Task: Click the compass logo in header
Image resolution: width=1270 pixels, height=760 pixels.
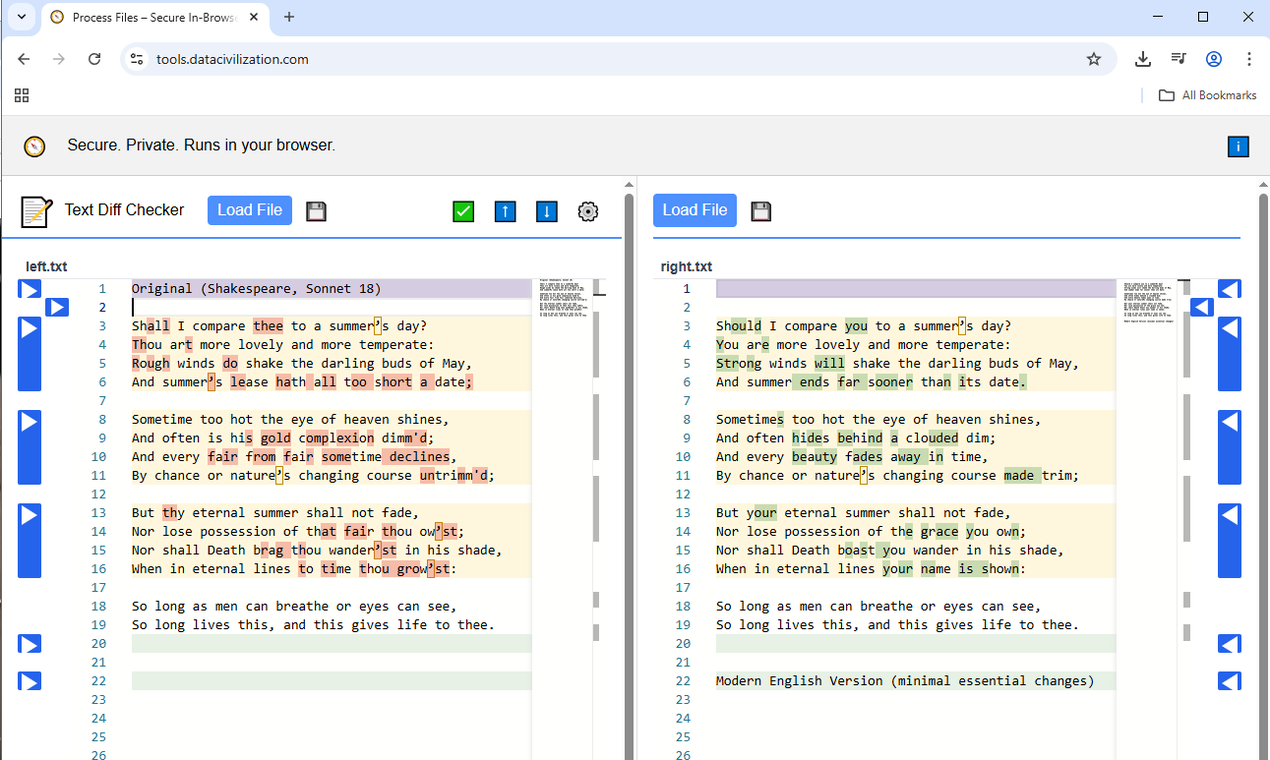Action: [35, 146]
